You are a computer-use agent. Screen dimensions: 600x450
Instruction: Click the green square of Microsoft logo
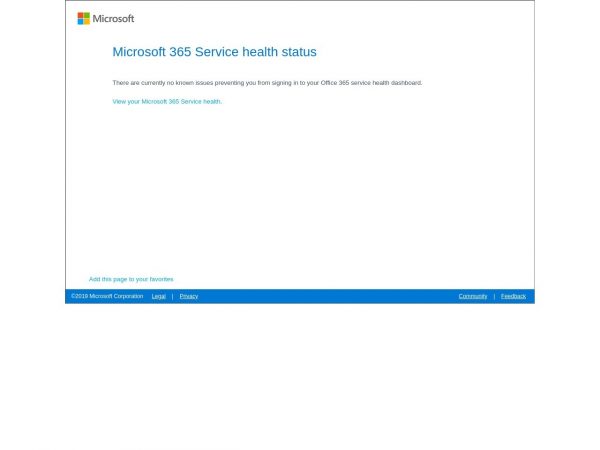pyautogui.click(x=87, y=15)
